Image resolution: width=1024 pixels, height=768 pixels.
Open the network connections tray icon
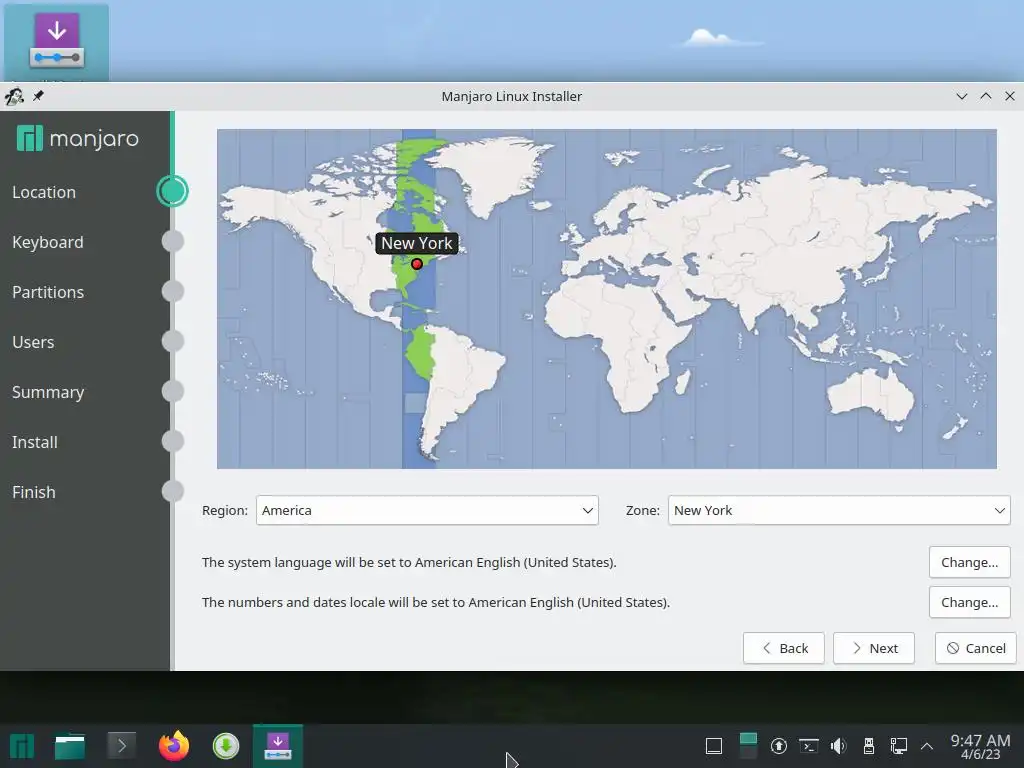(899, 746)
